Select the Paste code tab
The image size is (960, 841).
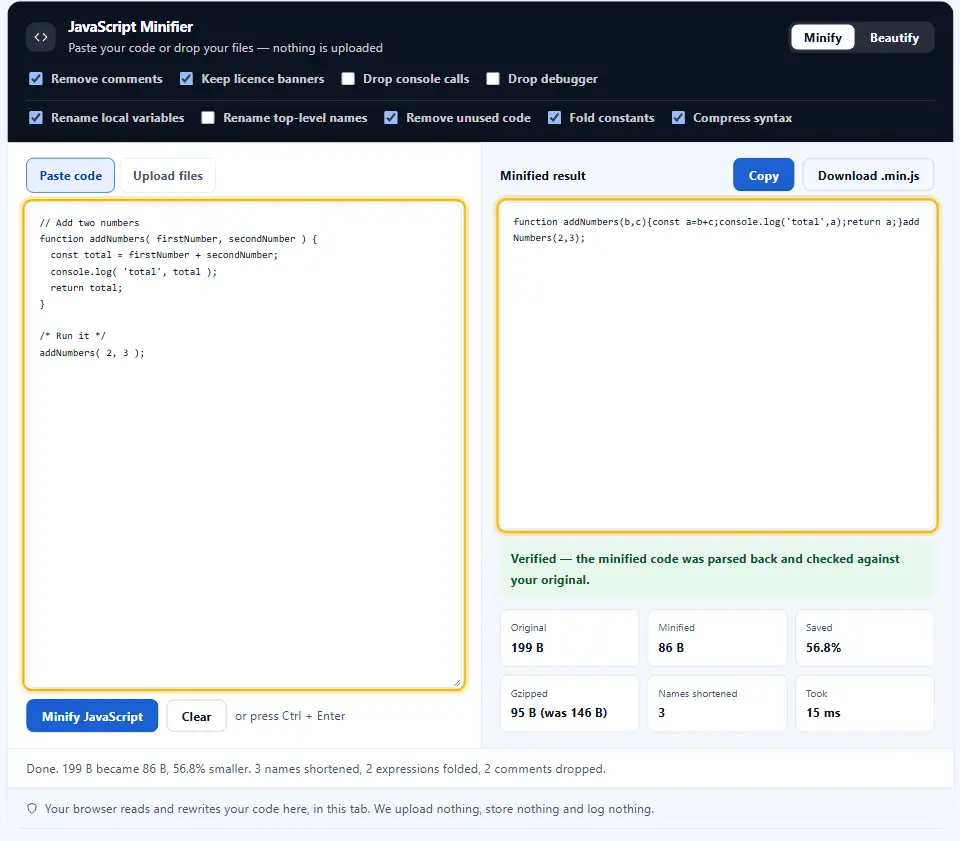tap(70, 176)
